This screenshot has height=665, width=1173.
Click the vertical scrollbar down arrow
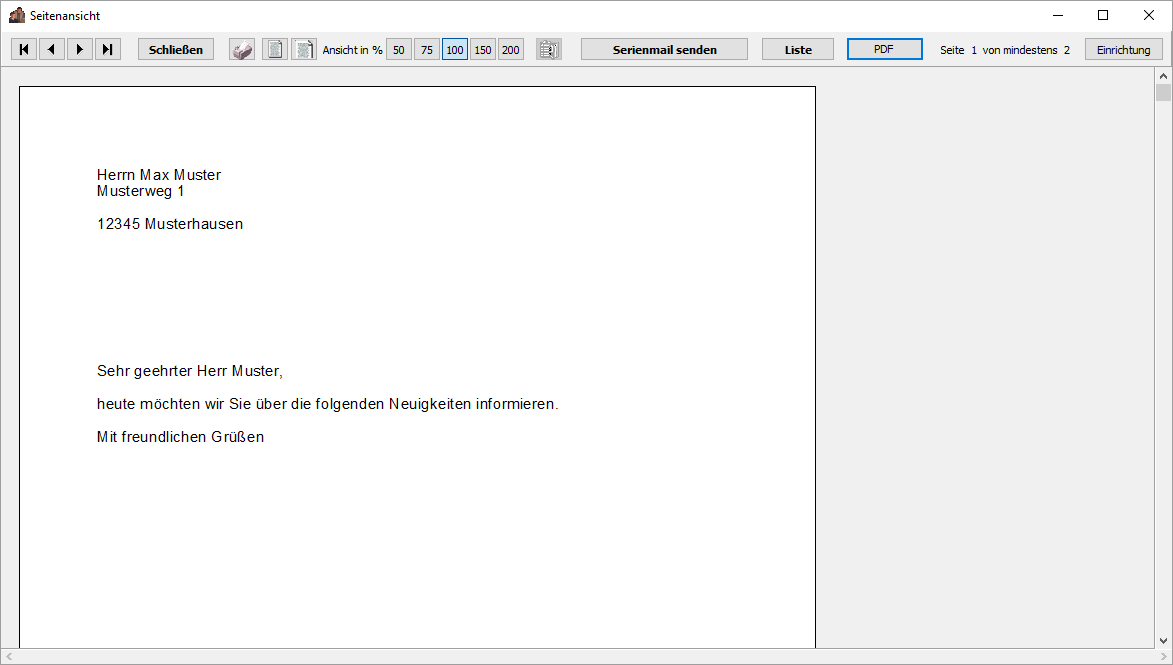(1163, 640)
